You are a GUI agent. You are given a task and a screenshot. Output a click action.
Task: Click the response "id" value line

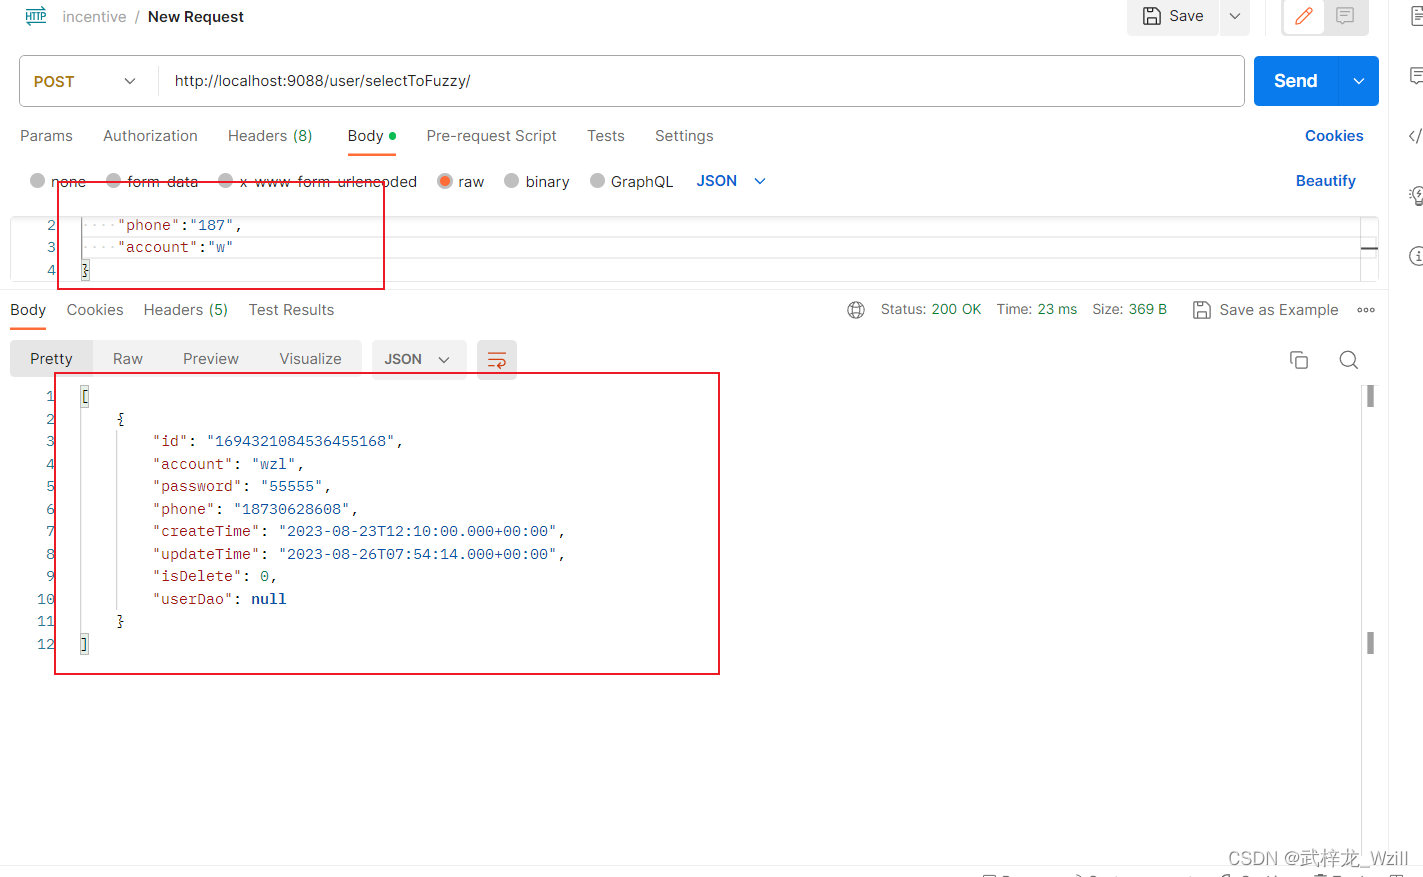tap(278, 441)
